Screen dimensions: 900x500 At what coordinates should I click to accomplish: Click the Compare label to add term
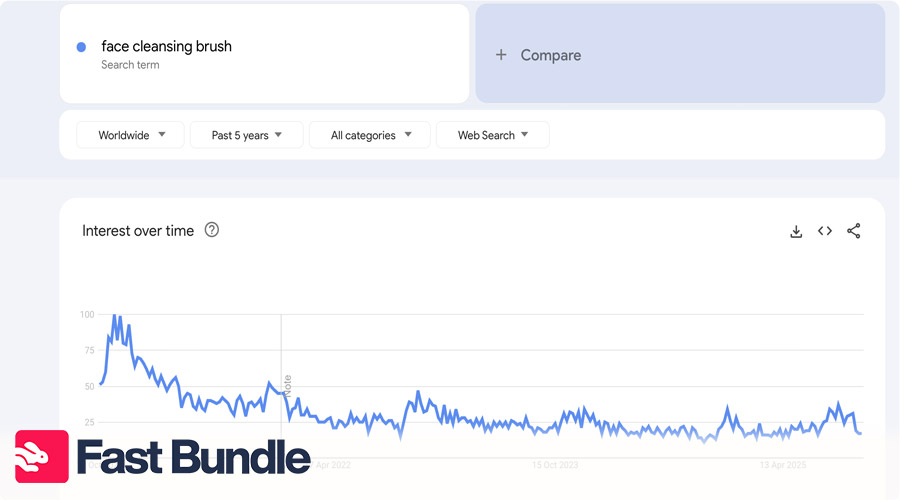[550, 55]
